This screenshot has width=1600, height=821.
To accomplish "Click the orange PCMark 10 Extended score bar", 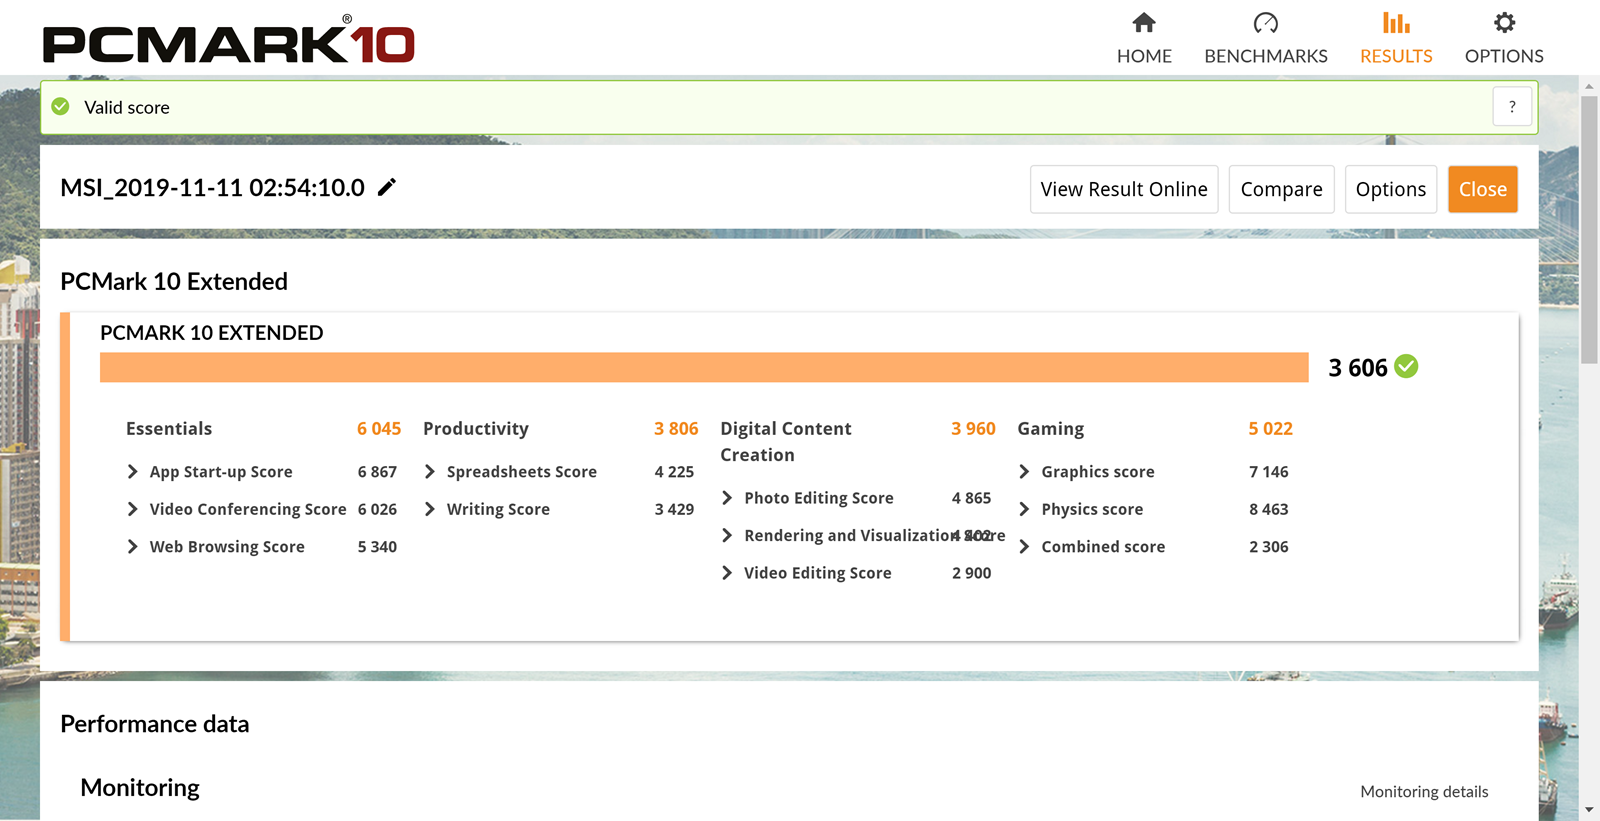I will [x=704, y=367].
